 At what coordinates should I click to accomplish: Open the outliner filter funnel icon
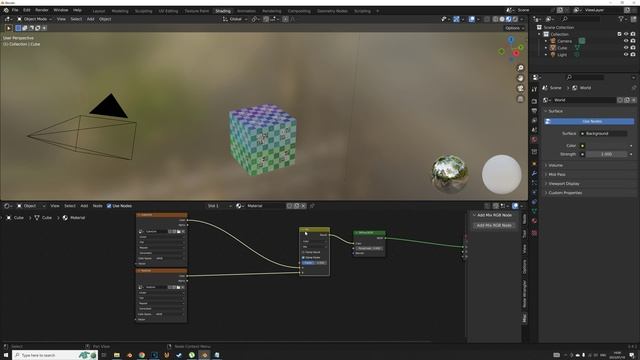point(621,19)
